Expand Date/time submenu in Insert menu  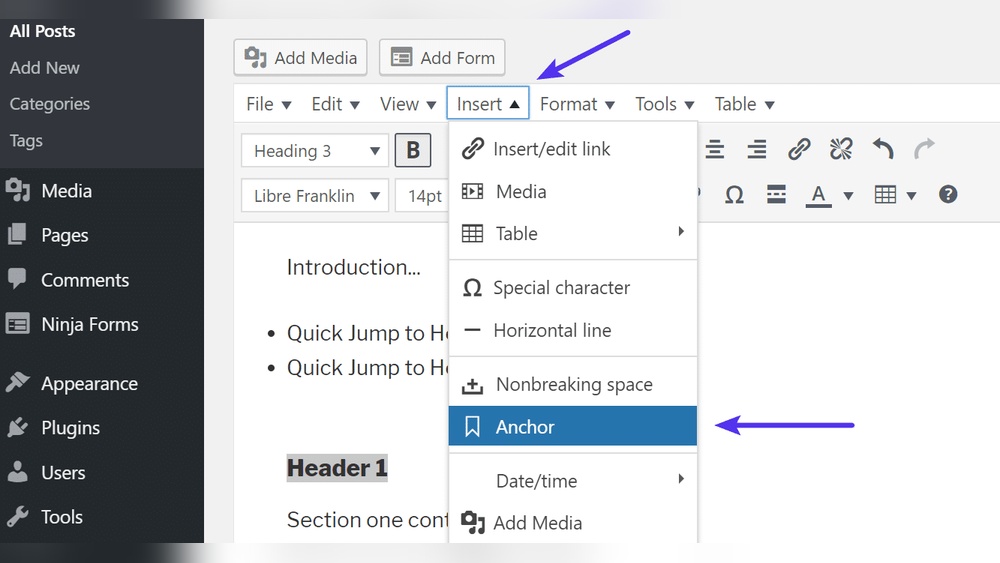tap(573, 481)
